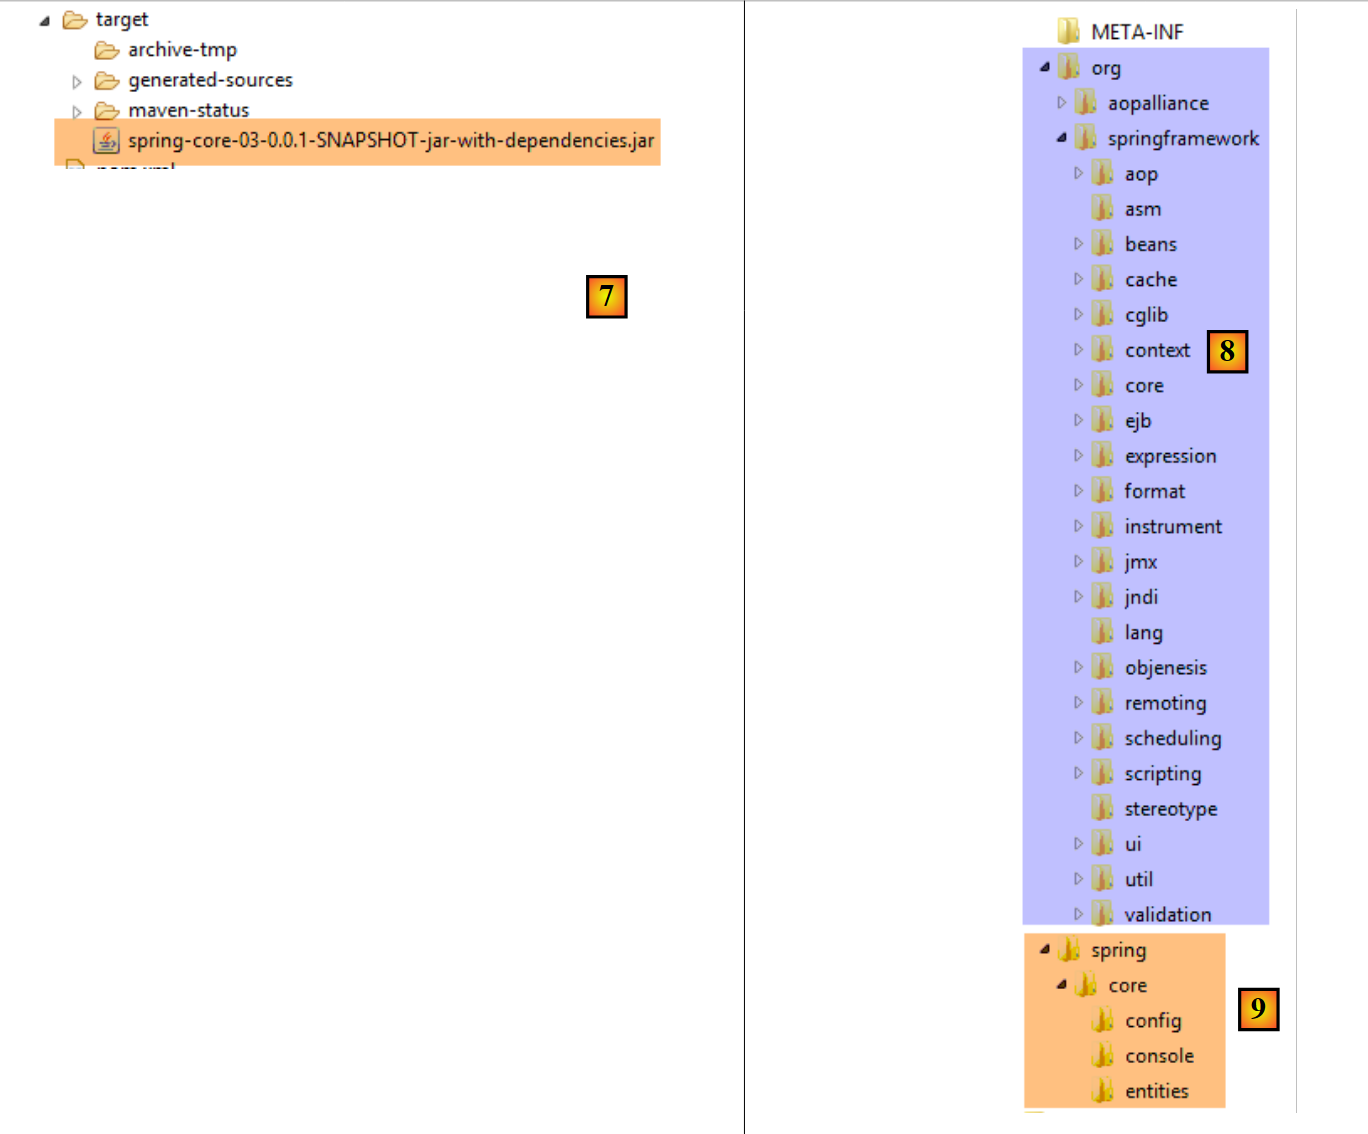Collapse the spring folder node
This screenshot has height=1134, width=1368.
point(1045,950)
